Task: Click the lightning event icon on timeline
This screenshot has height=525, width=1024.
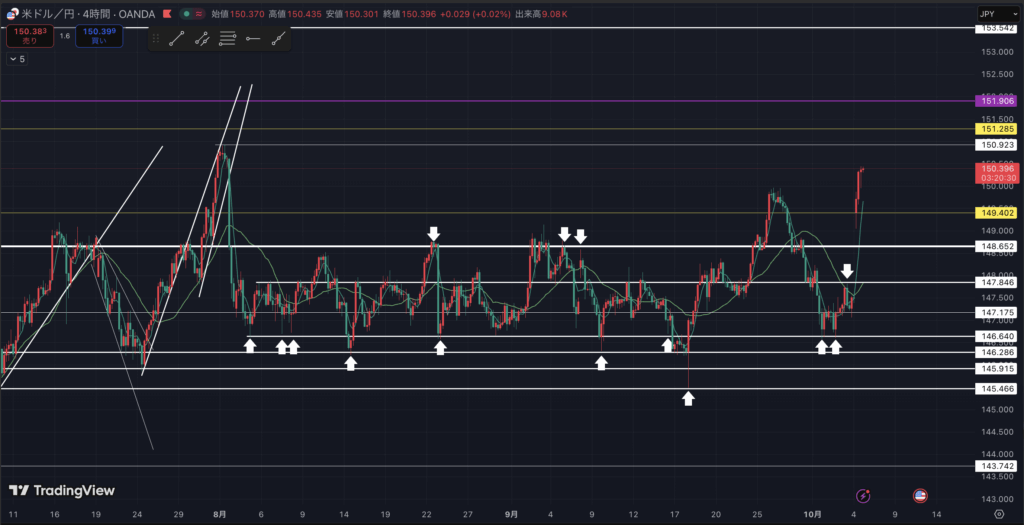Action: 863,496
